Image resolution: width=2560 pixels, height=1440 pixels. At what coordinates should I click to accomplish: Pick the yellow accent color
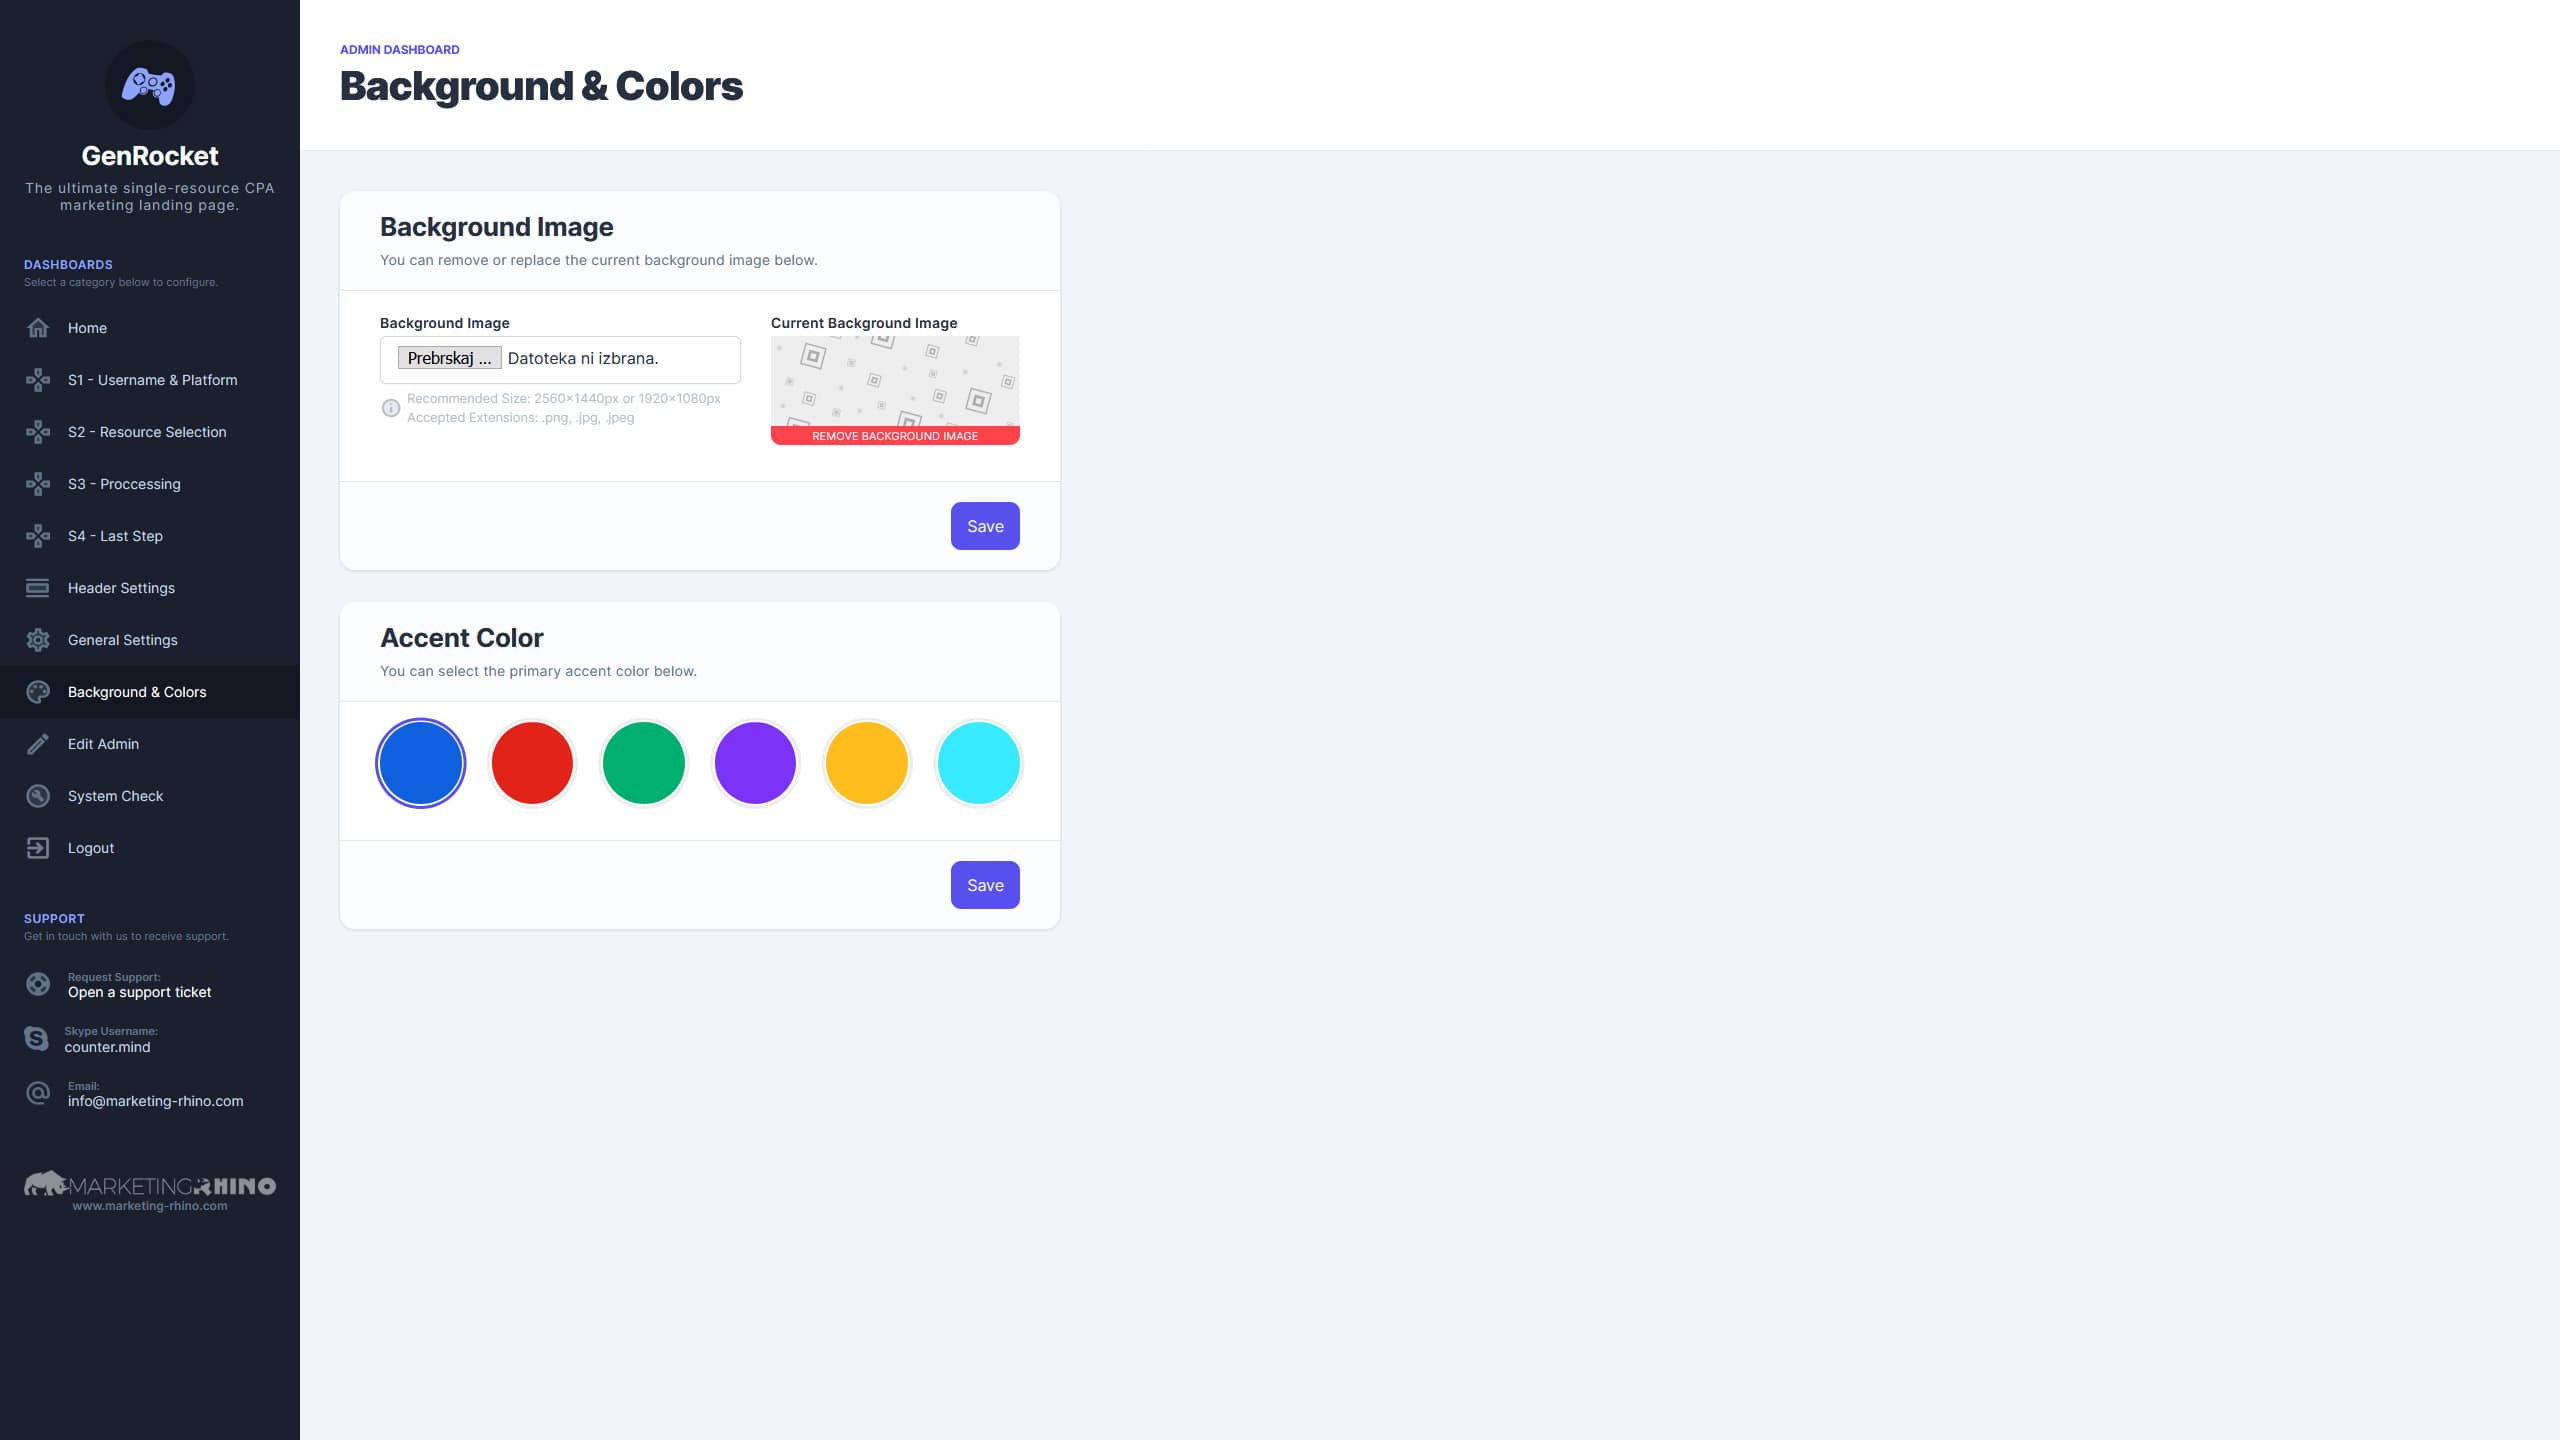point(867,763)
